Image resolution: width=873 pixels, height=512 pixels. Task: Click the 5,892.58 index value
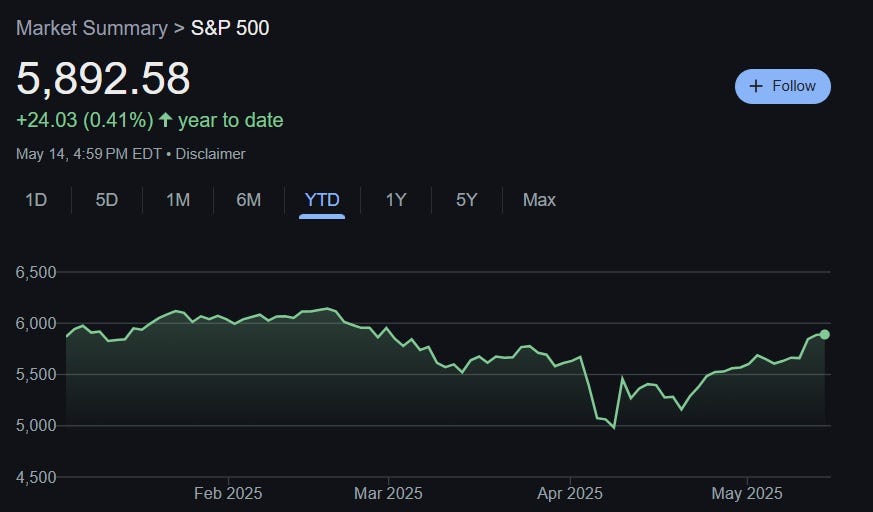104,78
